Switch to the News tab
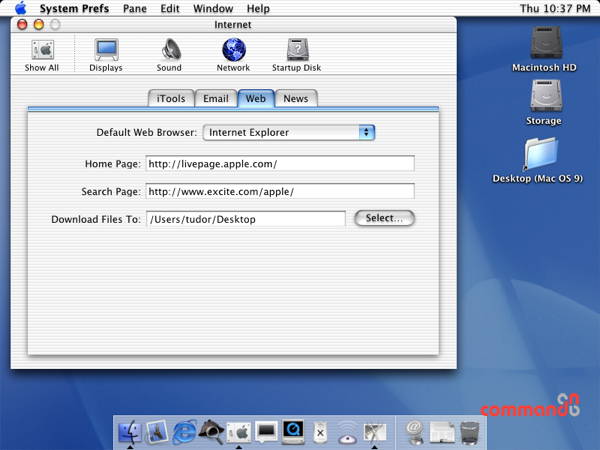Viewport: 600px width, 450px height. pyautogui.click(x=296, y=99)
